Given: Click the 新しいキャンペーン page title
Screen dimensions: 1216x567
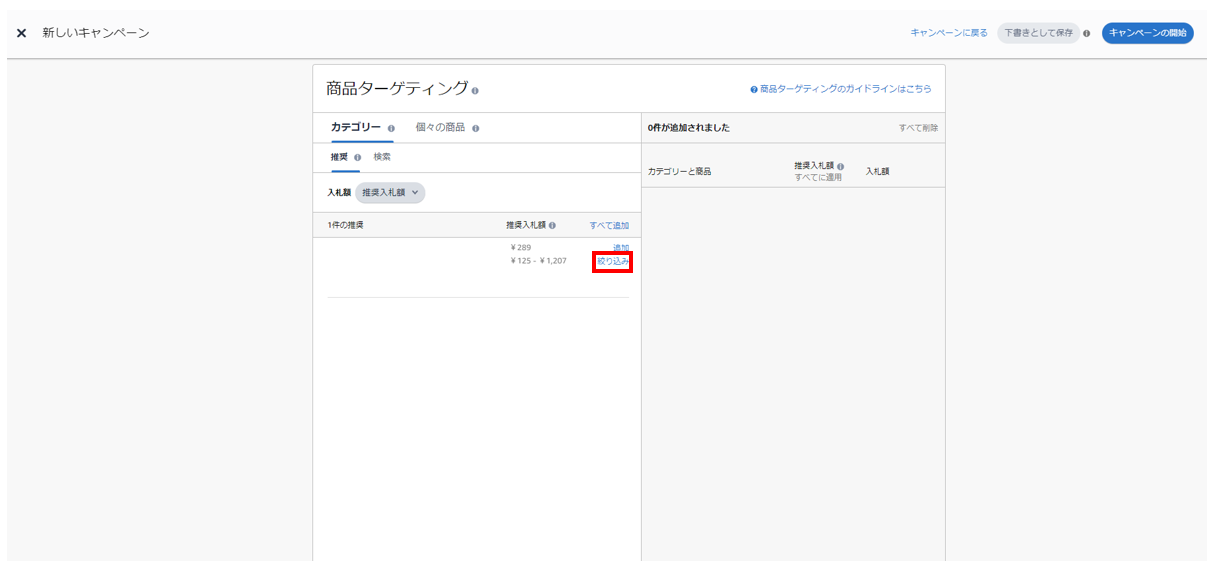Looking at the screenshot, I should [x=96, y=33].
